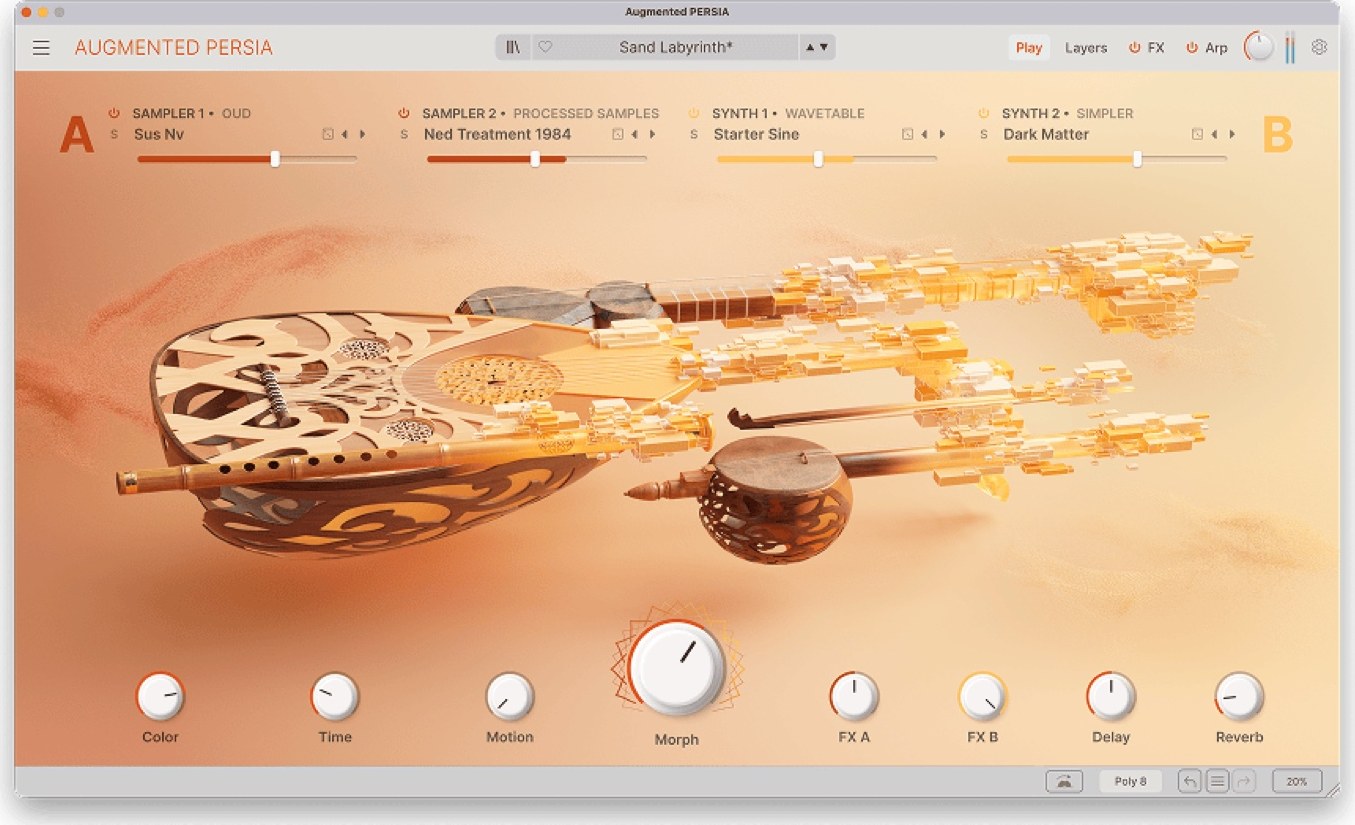Select previous Sampler 2 sample with left arrow
This screenshot has width=1355, height=825.
pyautogui.click(x=634, y=134)
